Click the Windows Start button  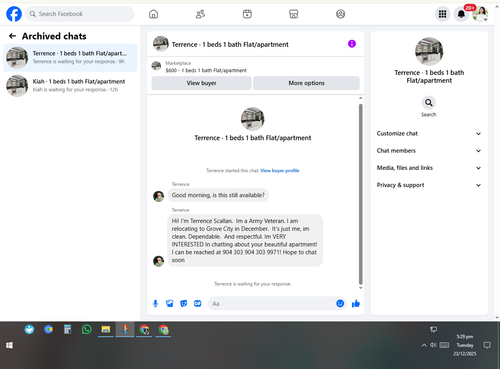[9, 345]
